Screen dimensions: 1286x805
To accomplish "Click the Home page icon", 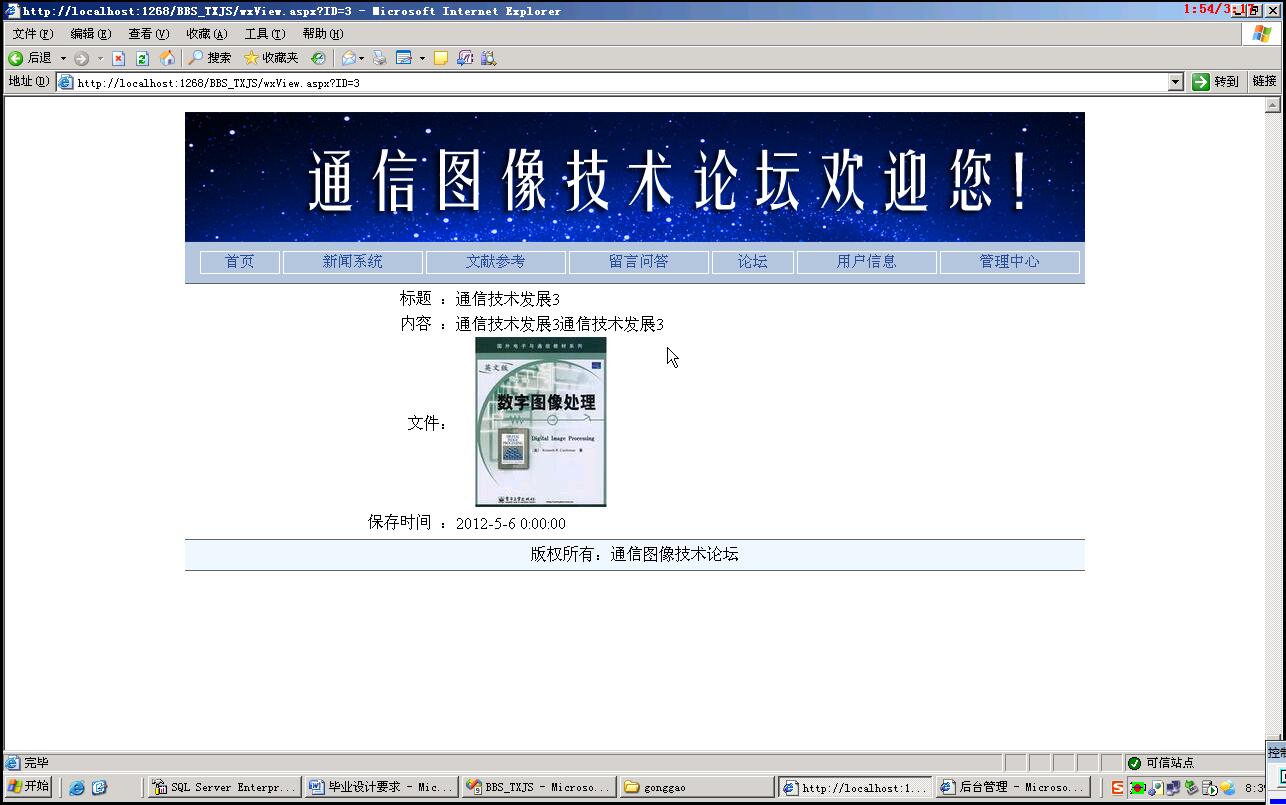I will 167,58.
